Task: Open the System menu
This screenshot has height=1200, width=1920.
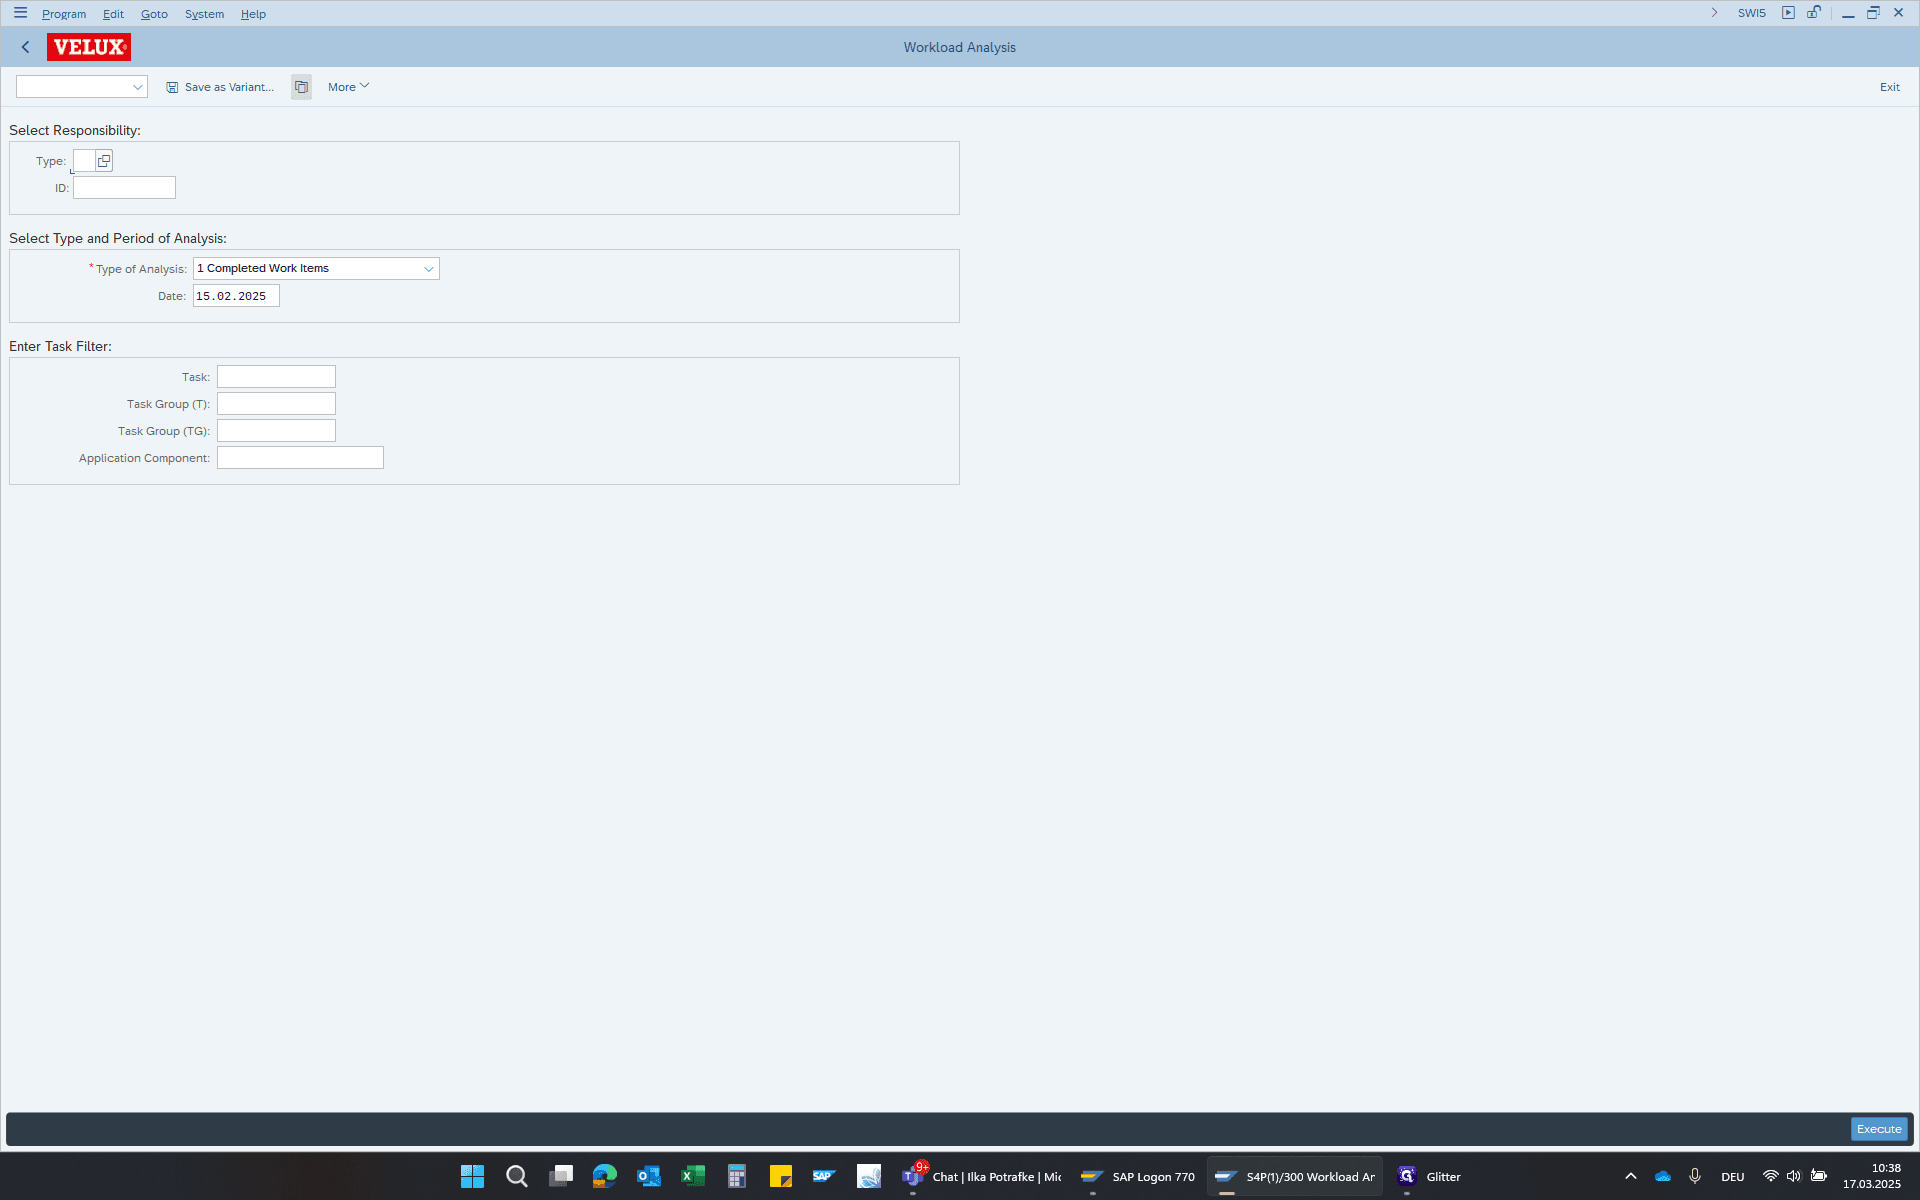Action: point(204,14)
